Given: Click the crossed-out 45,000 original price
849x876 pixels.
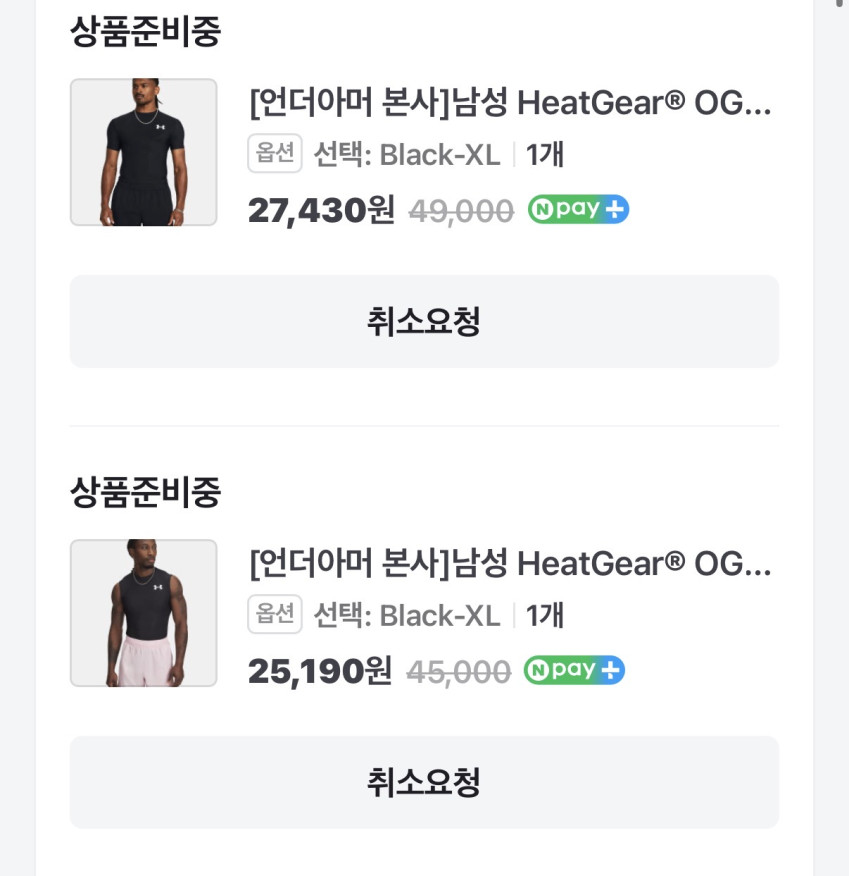Looking at the screenshot, I should pyautogui.click(x=458, y=672).
